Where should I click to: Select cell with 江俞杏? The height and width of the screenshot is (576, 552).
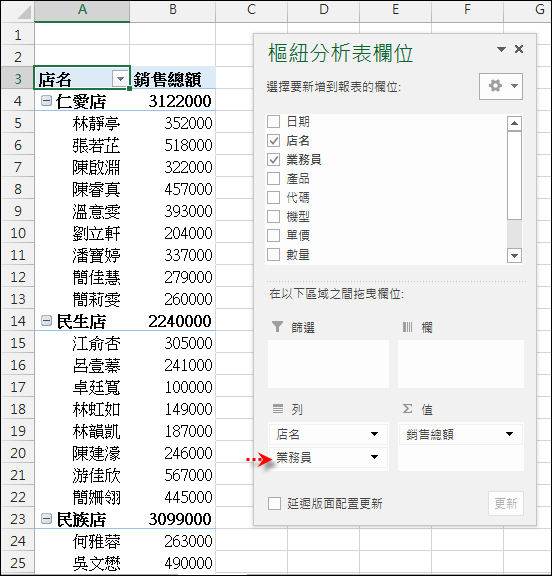click(x=82, y=343)
